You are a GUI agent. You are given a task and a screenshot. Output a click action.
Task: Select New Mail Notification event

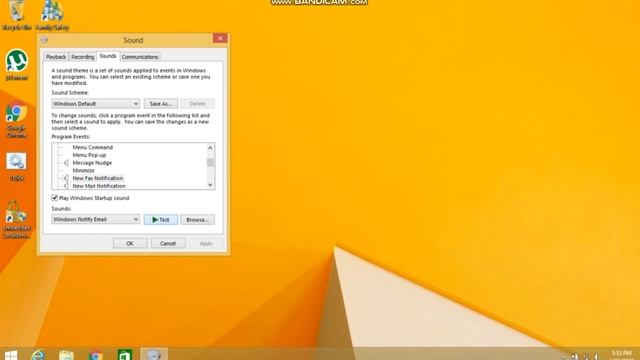[x=99, y=186]
